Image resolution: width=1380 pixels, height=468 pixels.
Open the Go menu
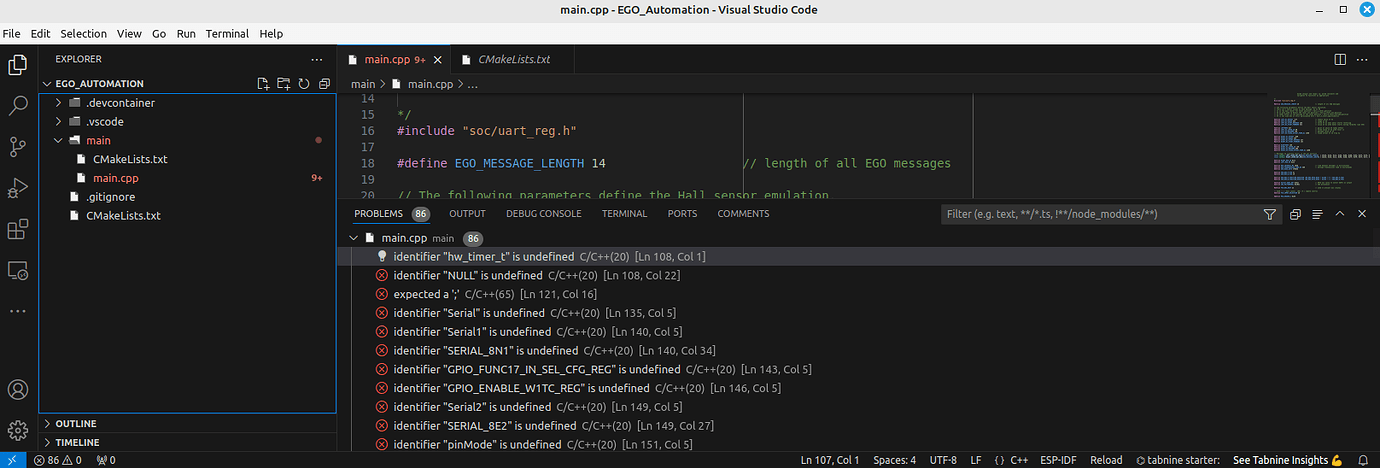pyautogui.click(x=159, y=33)
